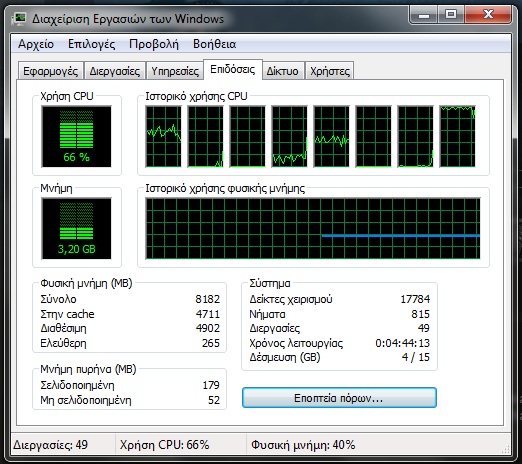The width and height of the screenshot is (522, 464).
Task: Click the fifth CPU core history graph
Action: (x=332, y=136)
